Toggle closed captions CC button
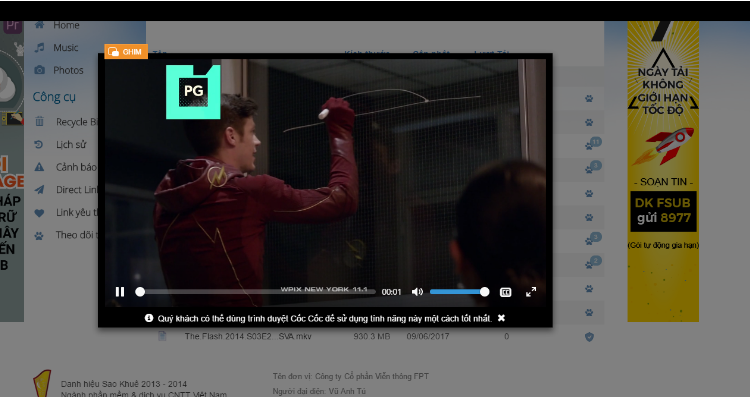This screenshot has height=398, width=750. click(506, 292)
